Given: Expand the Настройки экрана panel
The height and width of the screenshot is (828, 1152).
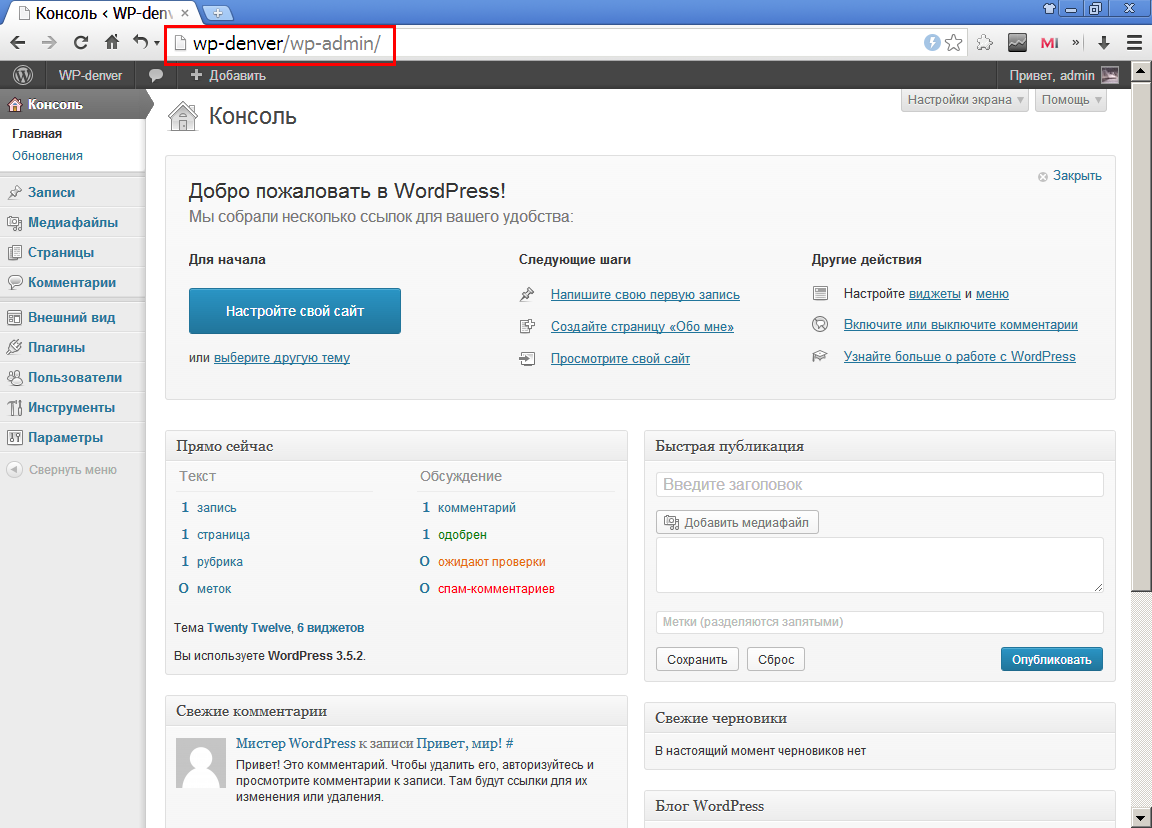Looking at the screenshot, I should tap(965, 100).
